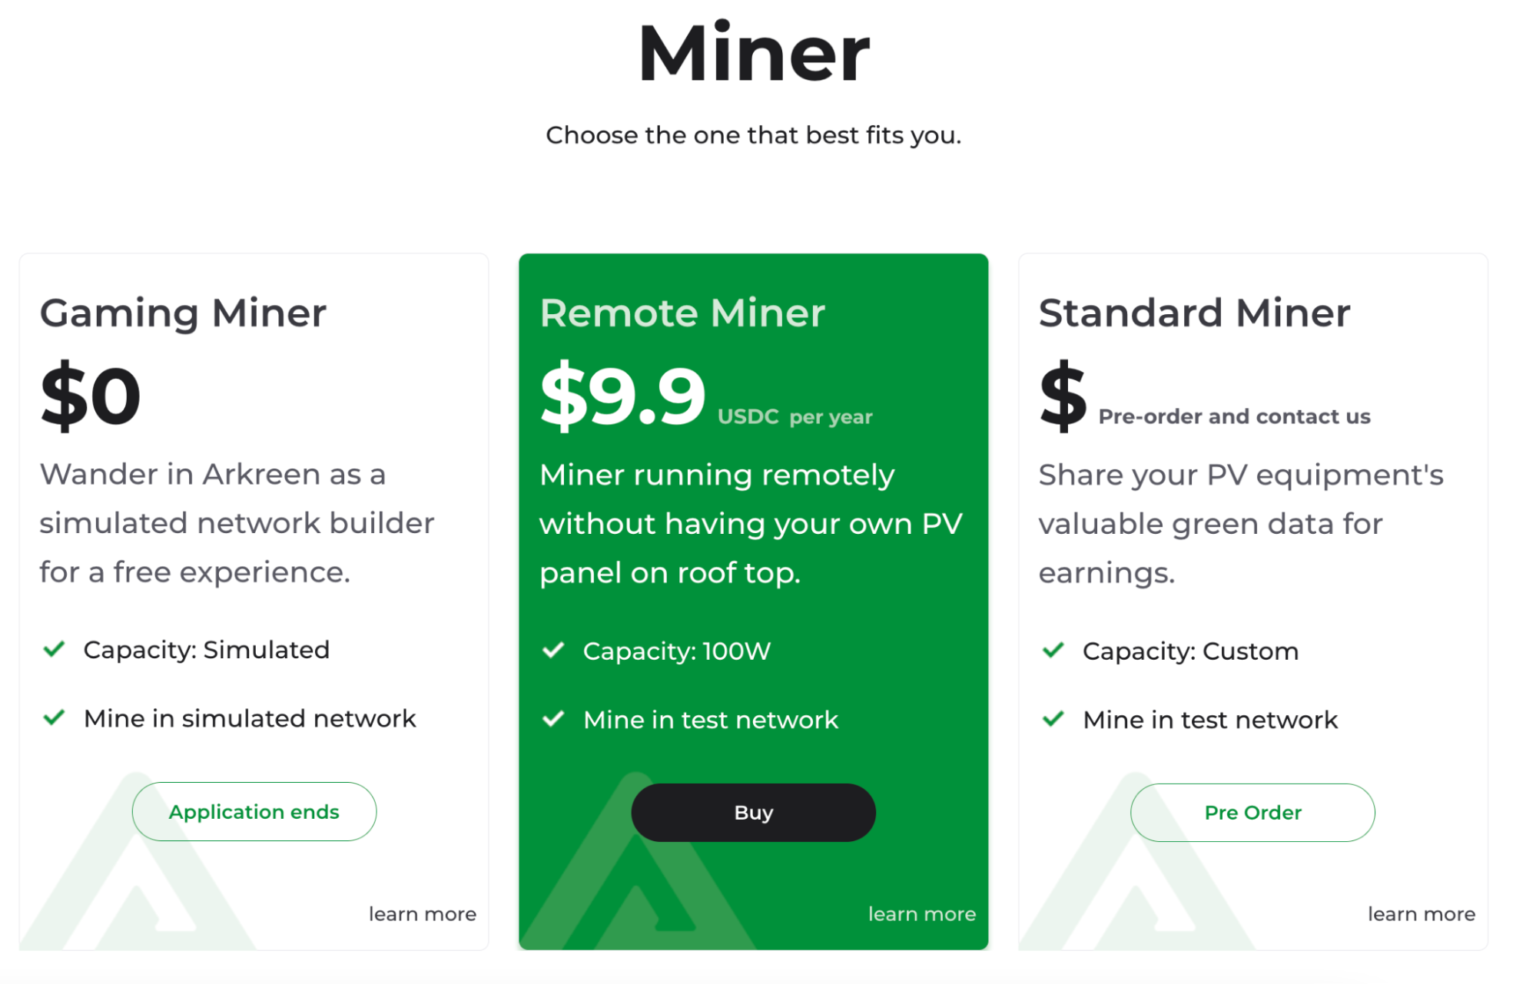Click the Pre-order and contact us text

(x=1234, y=416)
